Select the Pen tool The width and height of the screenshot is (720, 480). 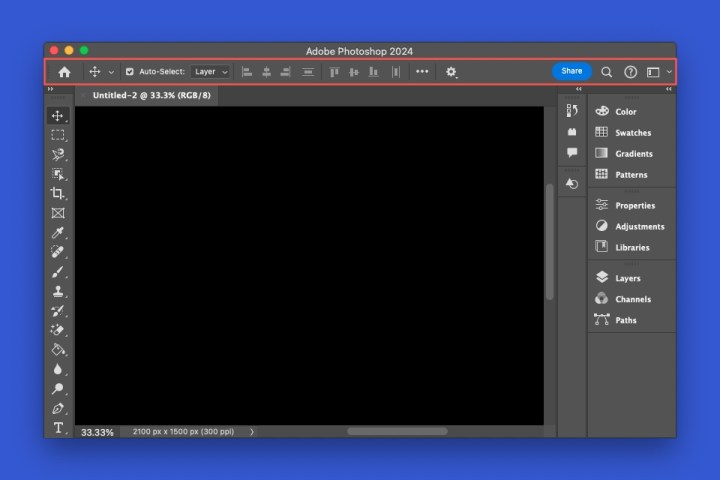tap(58, 408)
